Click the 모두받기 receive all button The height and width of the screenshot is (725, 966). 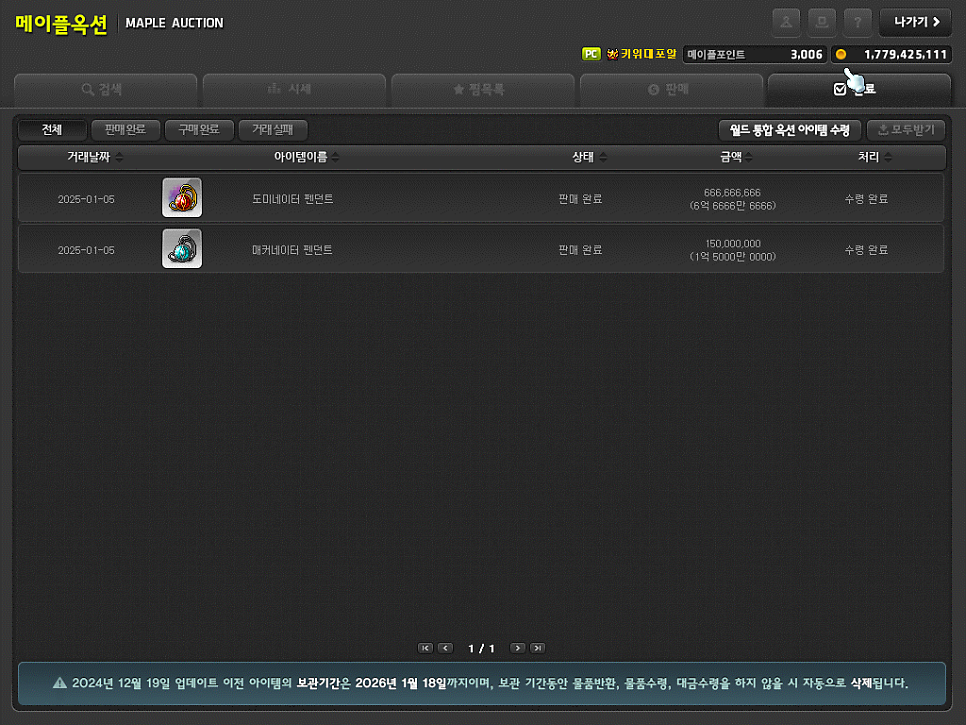tap(906, 130)
